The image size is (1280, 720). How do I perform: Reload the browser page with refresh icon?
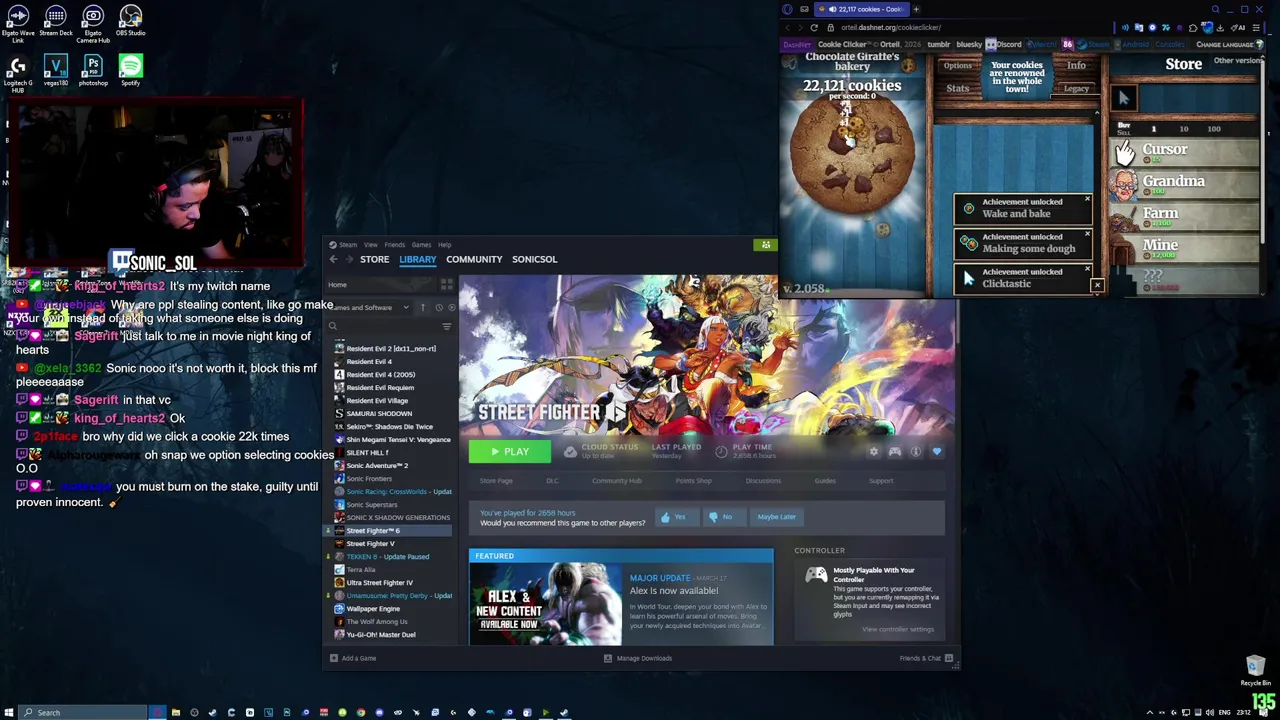click(x=814, y=27)
